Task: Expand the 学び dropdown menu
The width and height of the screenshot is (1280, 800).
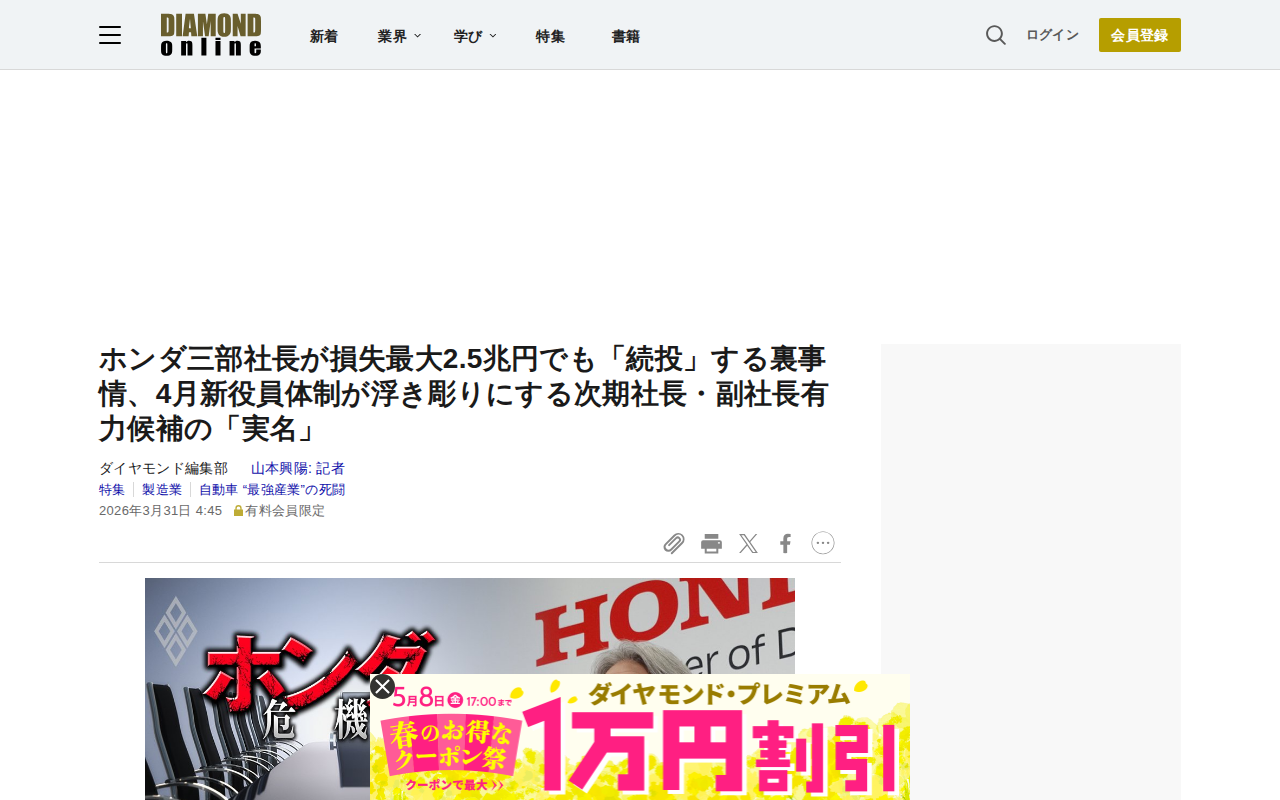Action: click(475, 36)
